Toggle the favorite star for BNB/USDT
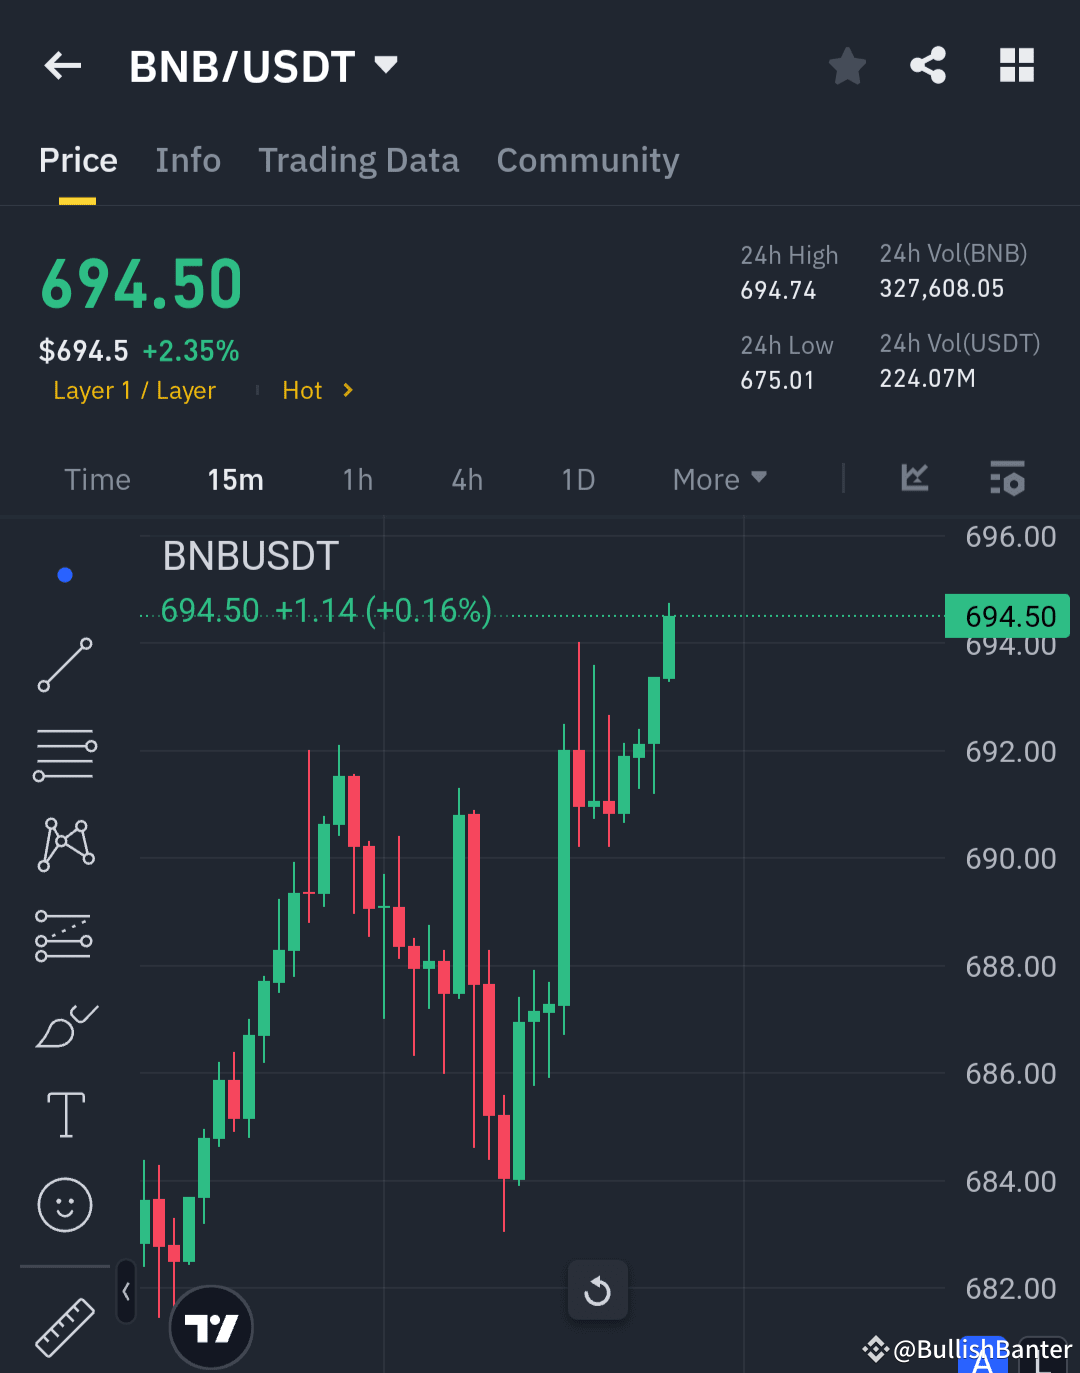The image size is (1080, 1373). point(847,65)
